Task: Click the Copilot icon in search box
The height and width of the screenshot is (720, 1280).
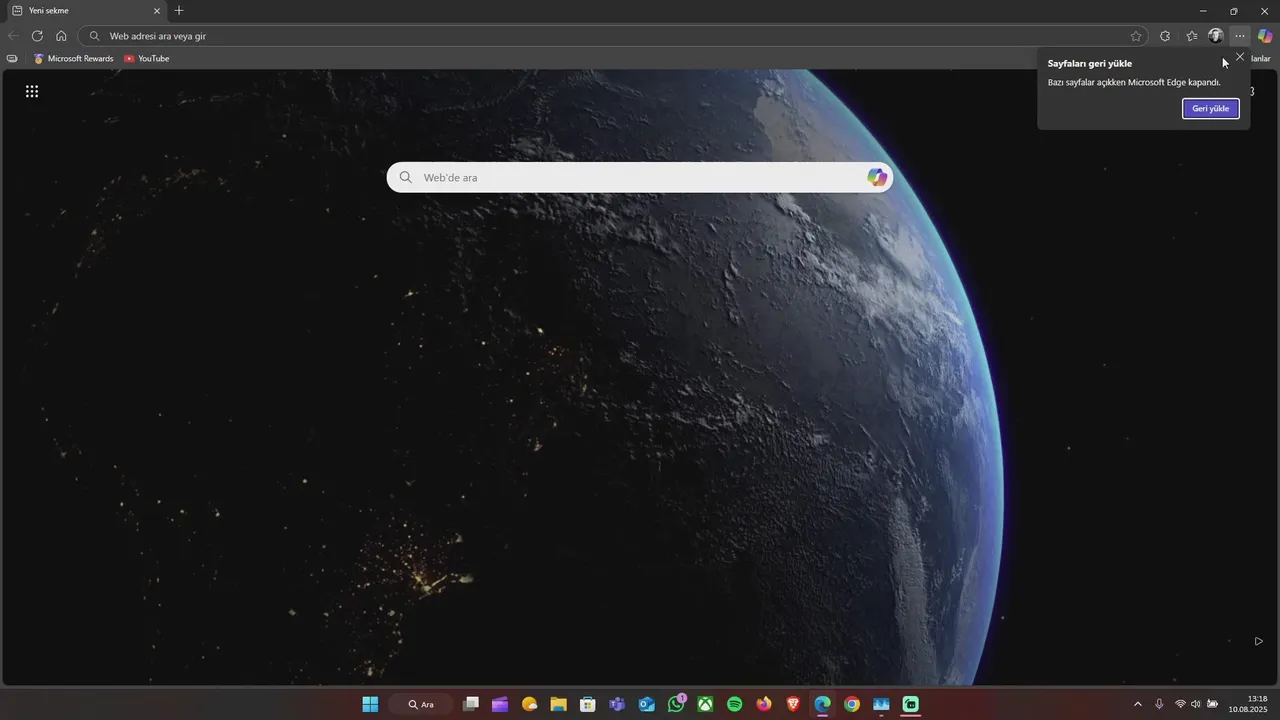Action: pyautogui.click(x=877, y=177)
